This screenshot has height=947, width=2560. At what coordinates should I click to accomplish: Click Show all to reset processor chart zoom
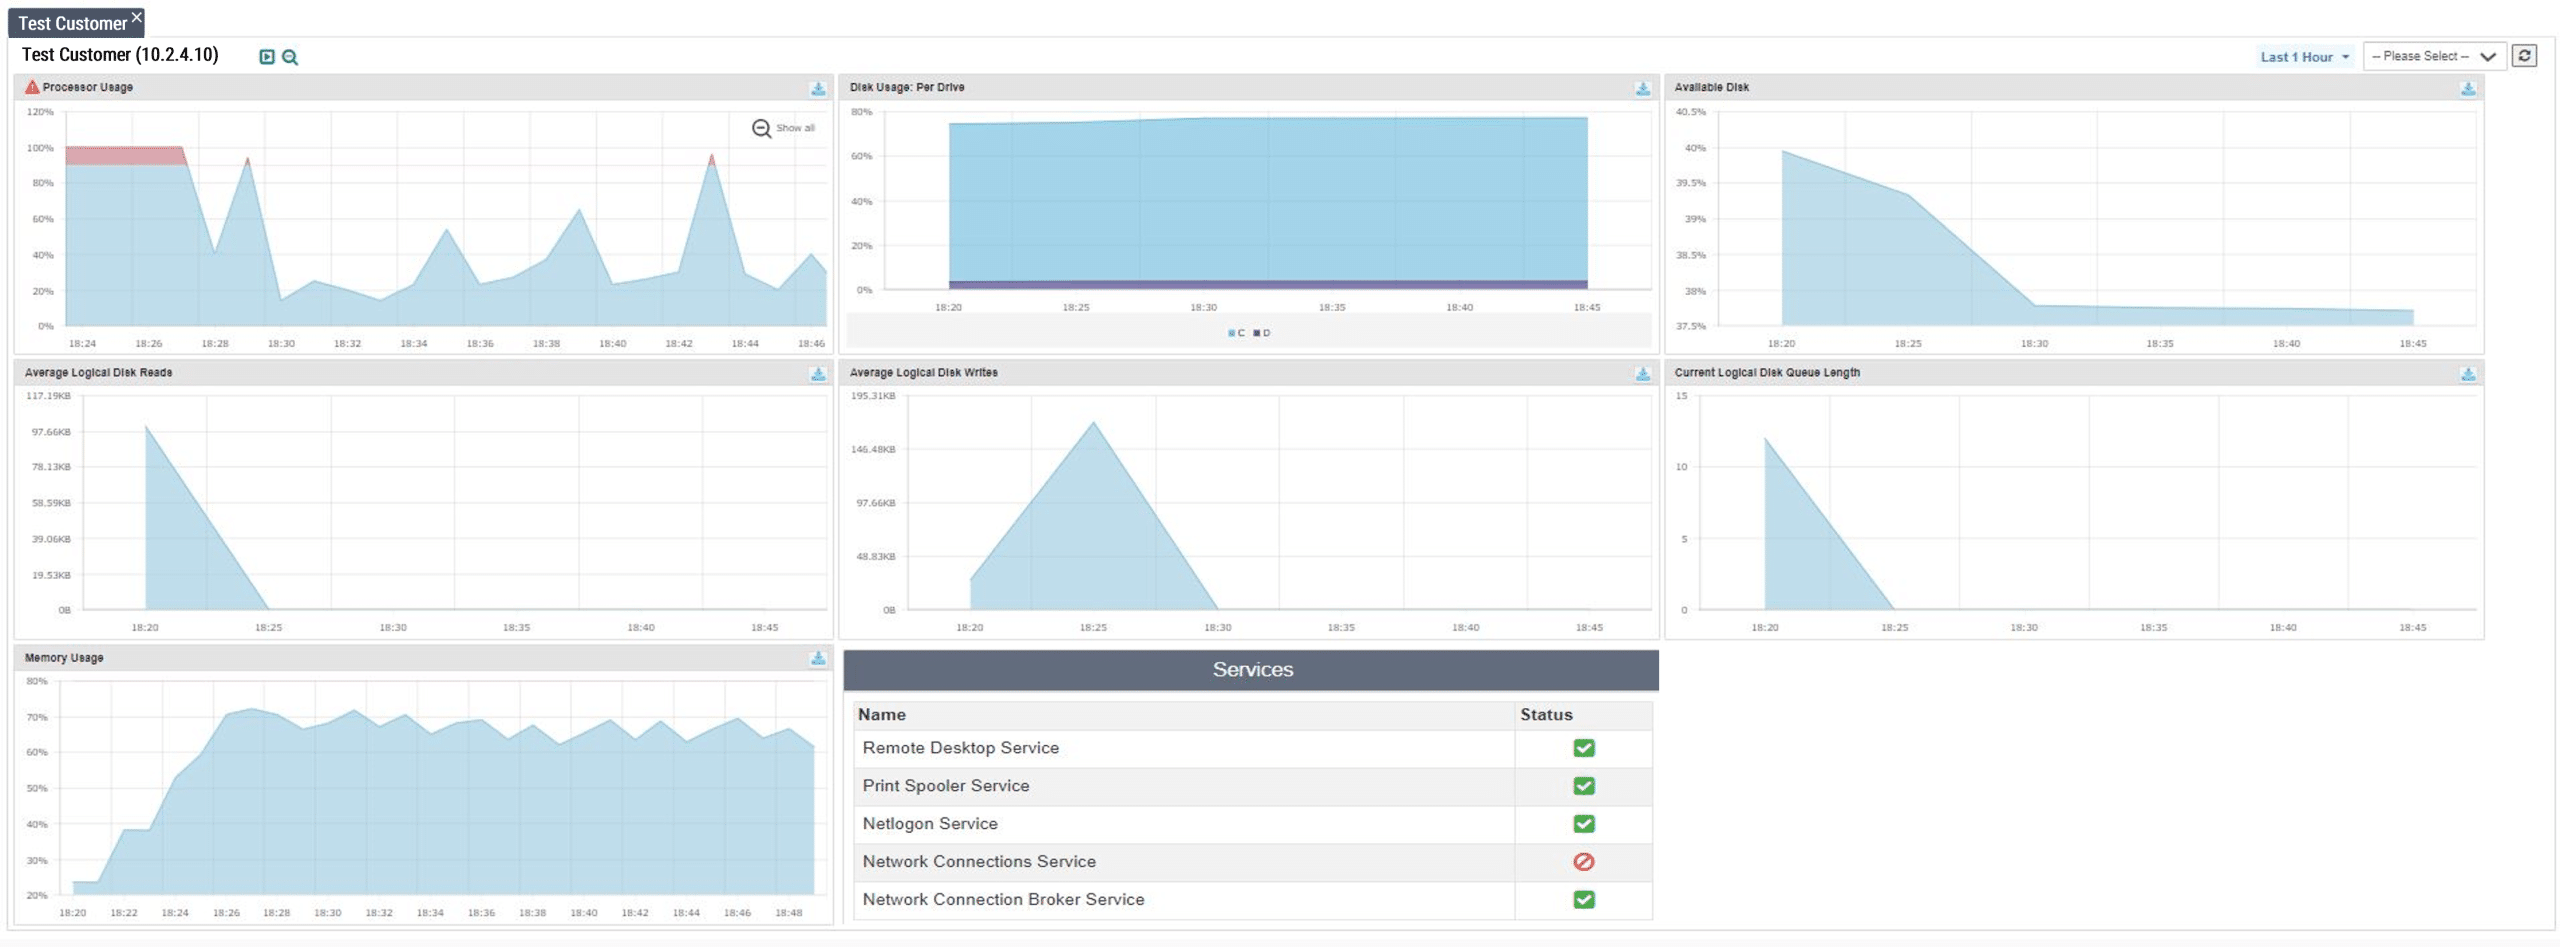pyautogui.click(x=784, y=128)
